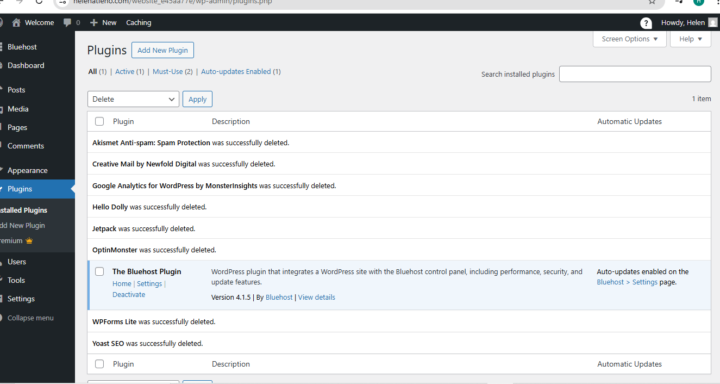The image size is (720, 384).
Task: Open the Media library menu
Action: pyautogui.click(x=18, y=109)
